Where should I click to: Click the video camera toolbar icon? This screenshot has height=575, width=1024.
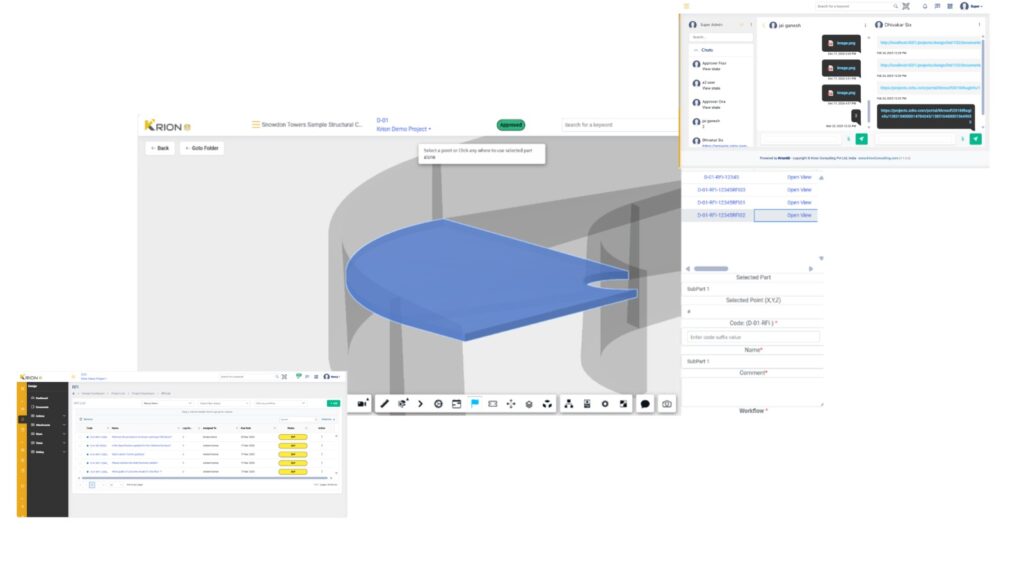coord(362,404)
